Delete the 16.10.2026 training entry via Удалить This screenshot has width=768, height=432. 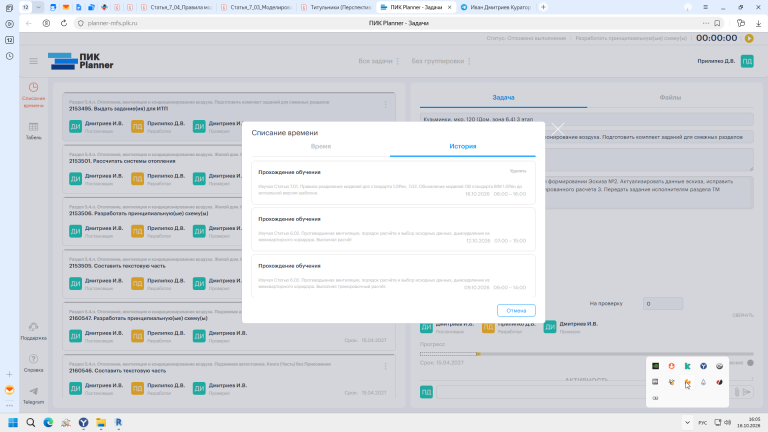(518, 171)
